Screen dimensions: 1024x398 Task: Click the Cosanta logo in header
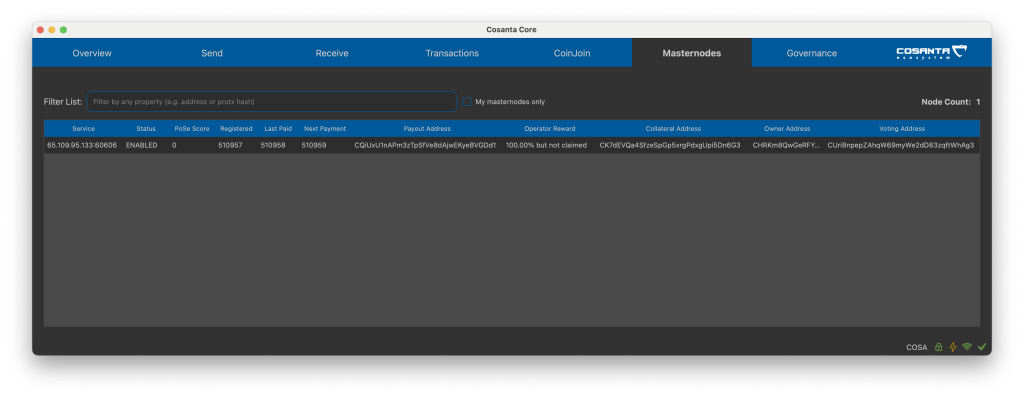[931, 52]
